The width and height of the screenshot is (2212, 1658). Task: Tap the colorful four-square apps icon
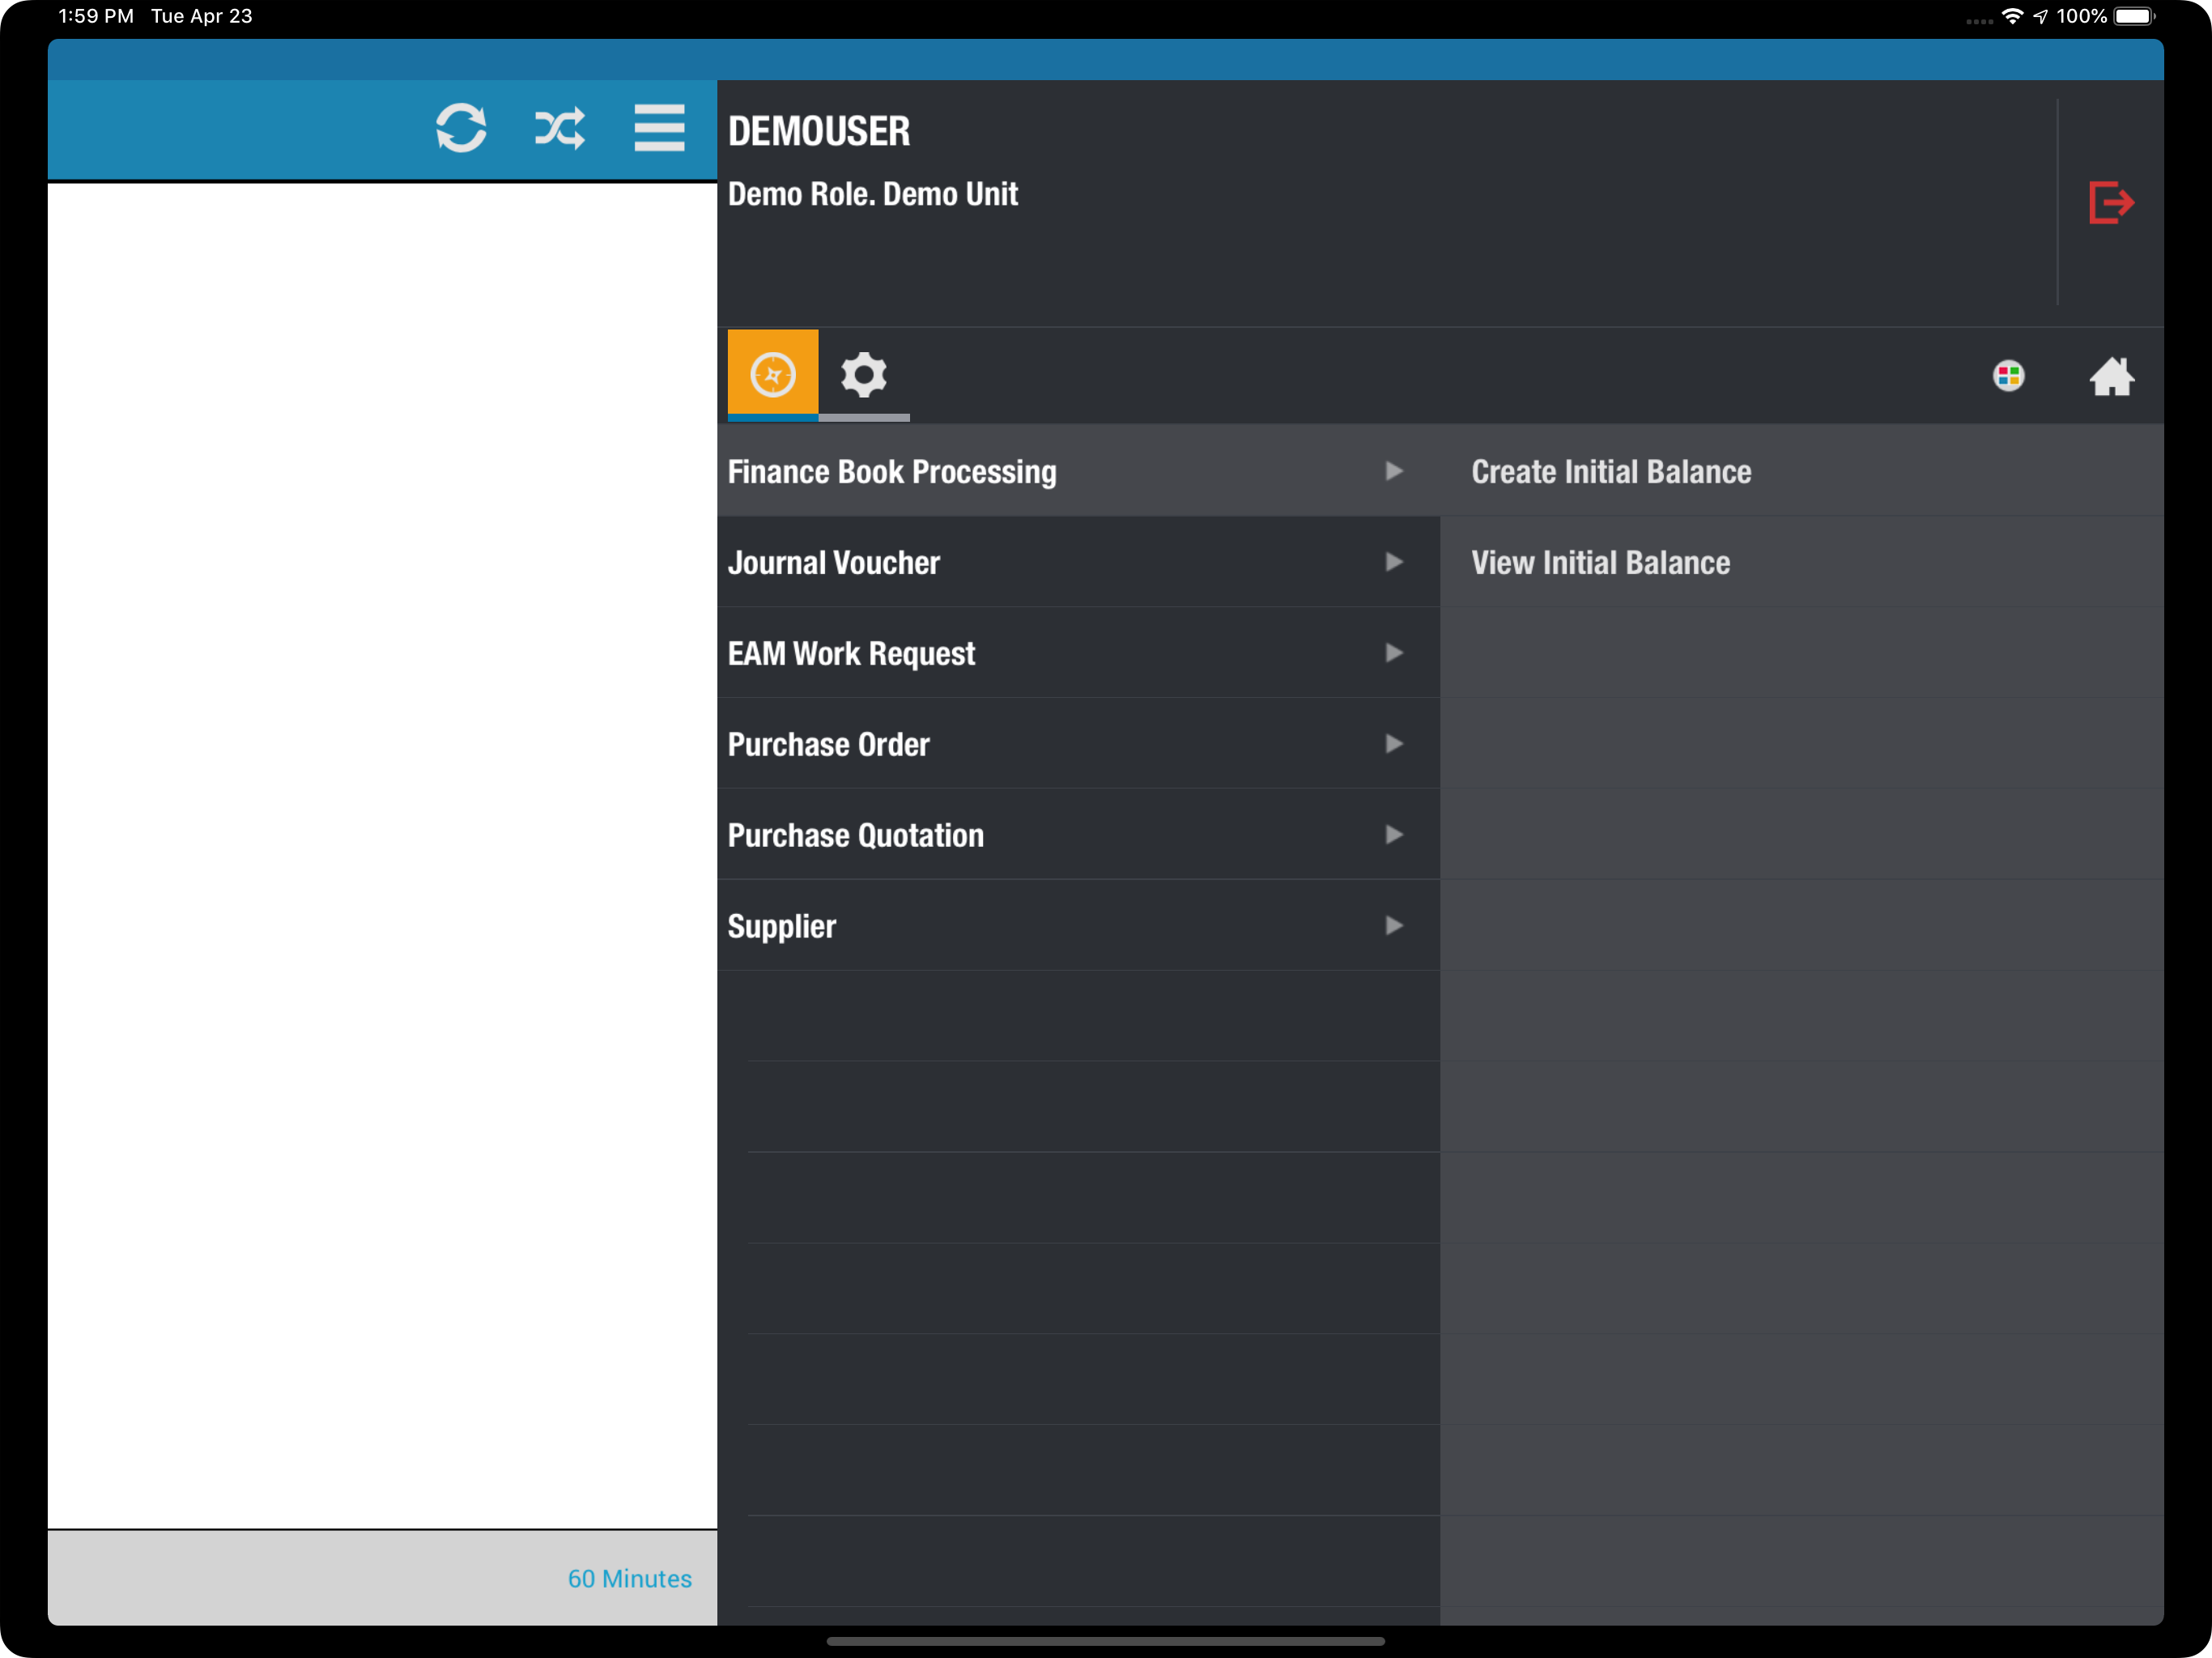click(x=2008, y=375)
